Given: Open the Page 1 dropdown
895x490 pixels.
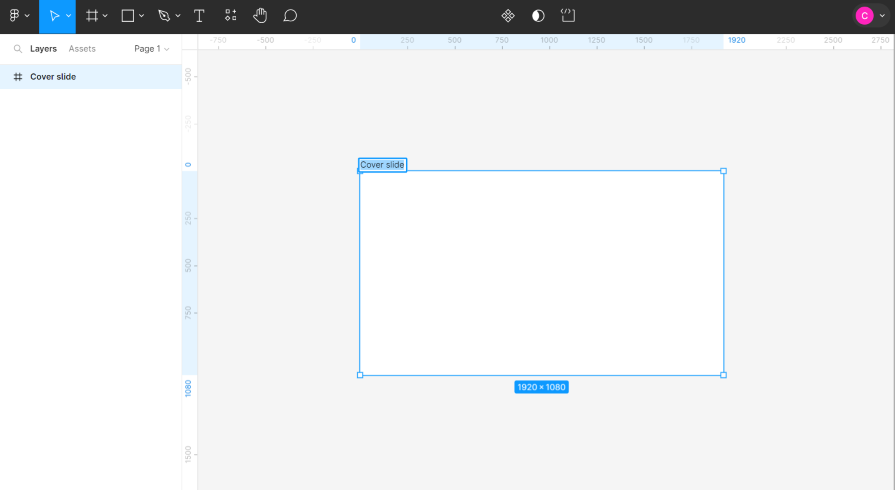Looking at the screenshot, I should pyautogui.click(x=152, y=49).
